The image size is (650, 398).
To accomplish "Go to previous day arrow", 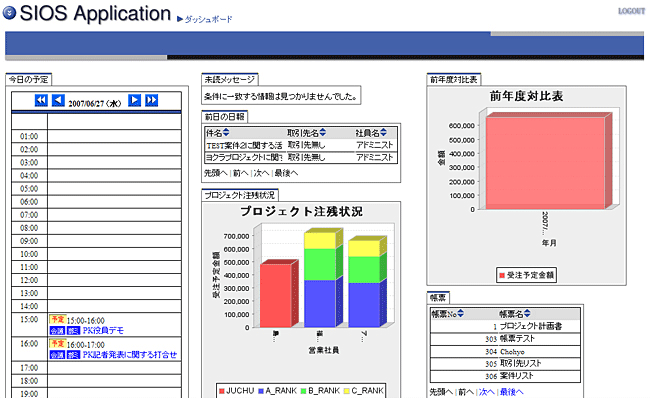I will coord(58,100).
